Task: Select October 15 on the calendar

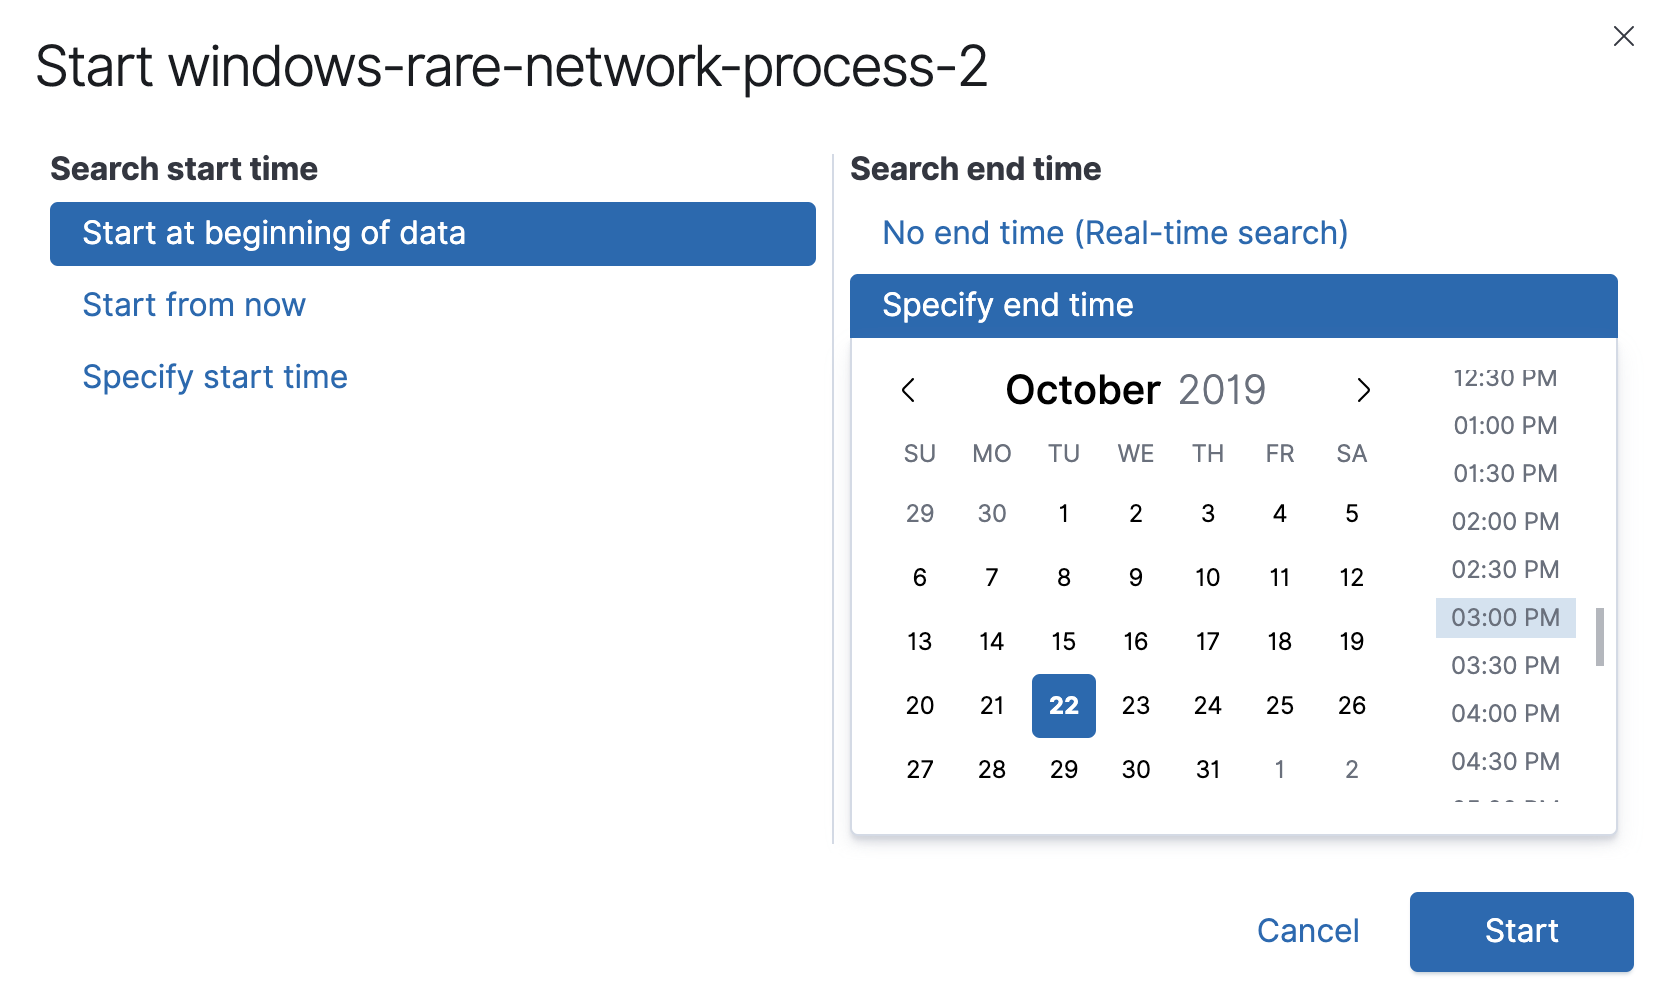Action: click(1063, 641)
